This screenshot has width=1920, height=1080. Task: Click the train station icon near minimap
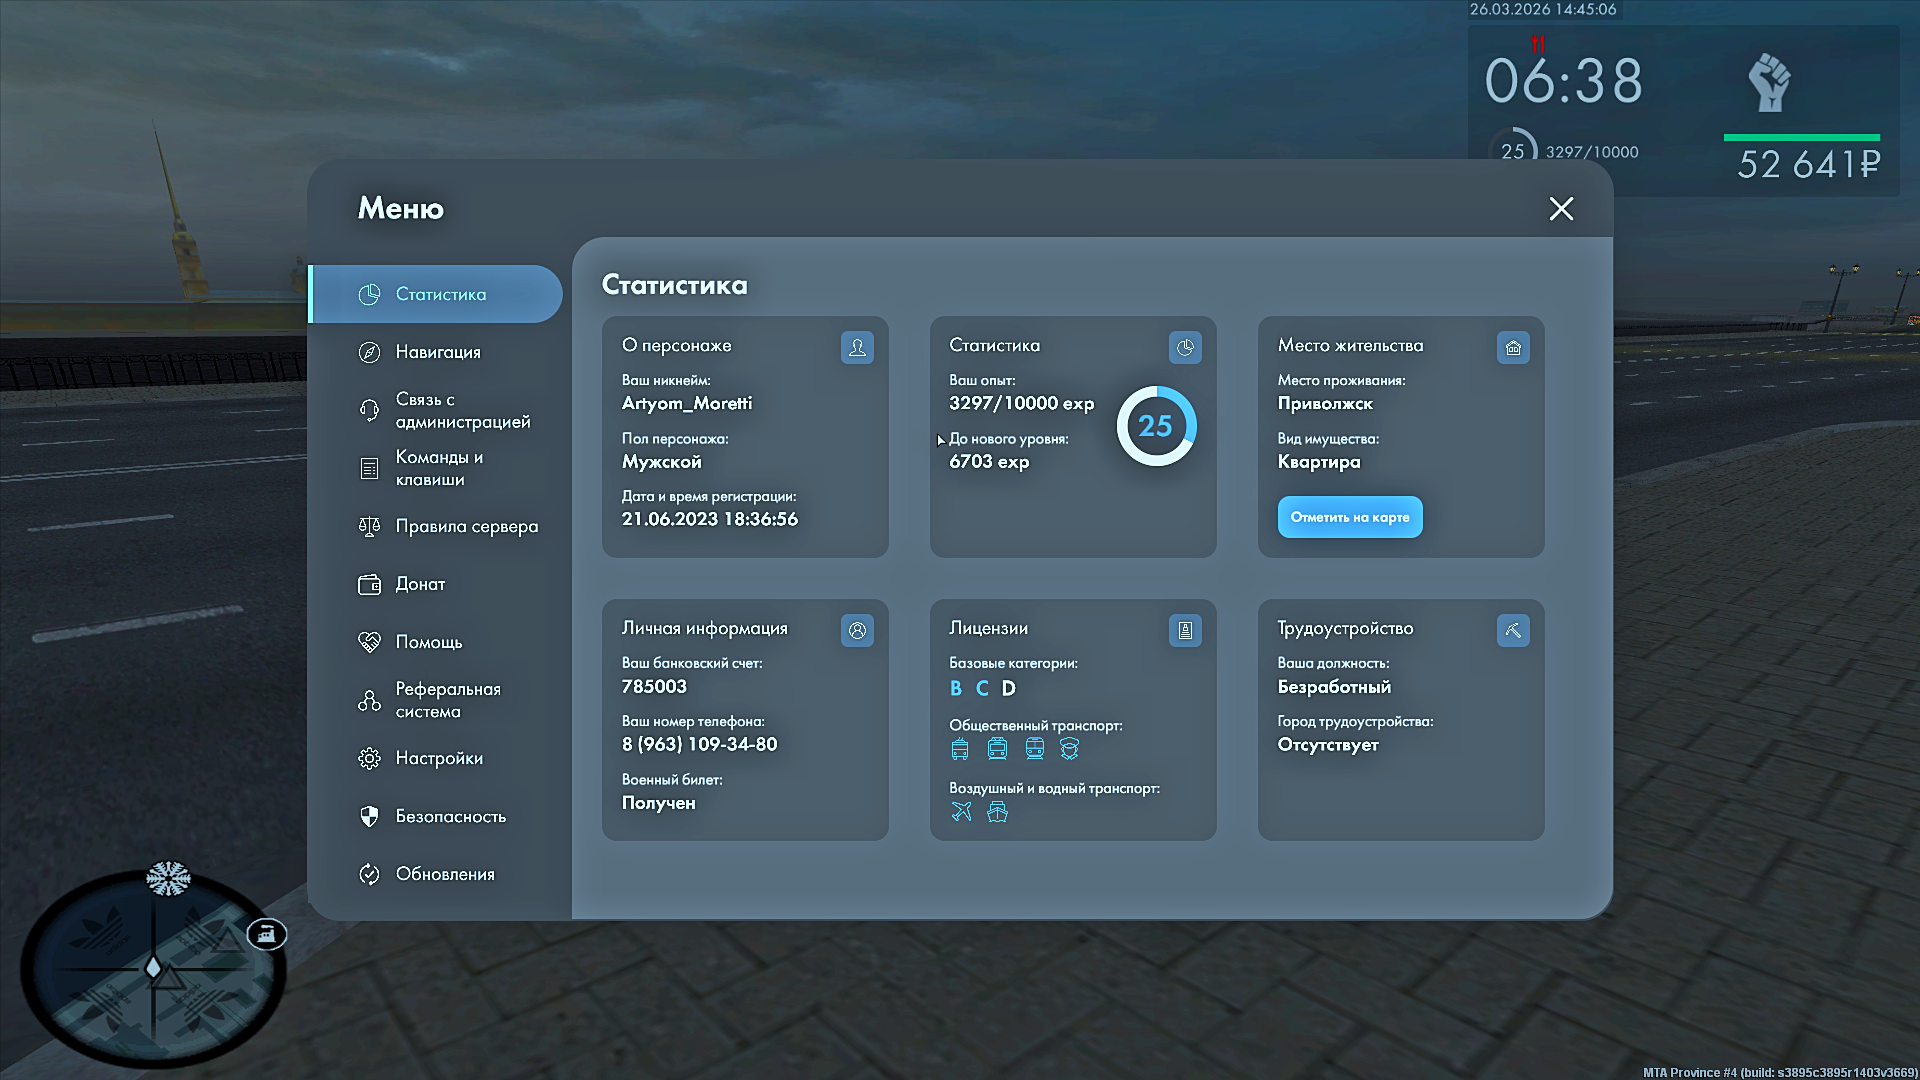tap(266, 934)
